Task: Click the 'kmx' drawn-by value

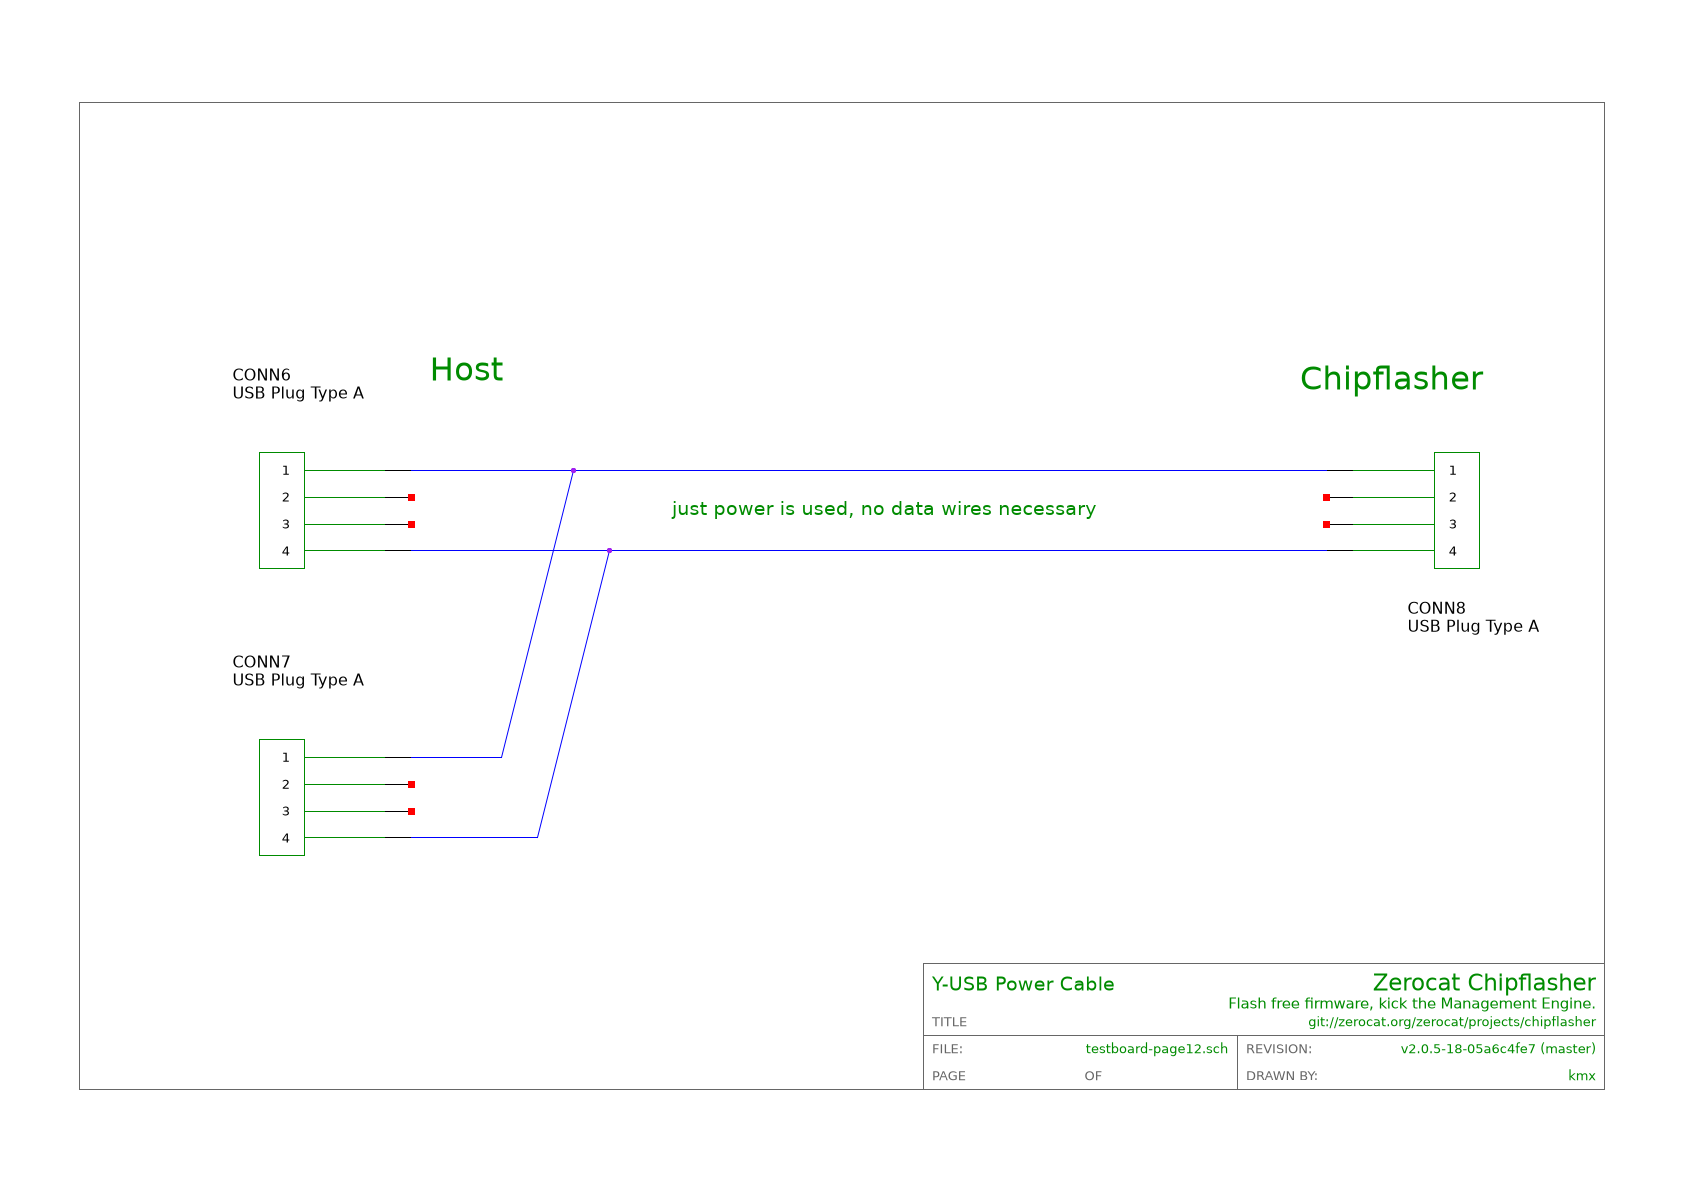Action: tap(1582, 1076)
